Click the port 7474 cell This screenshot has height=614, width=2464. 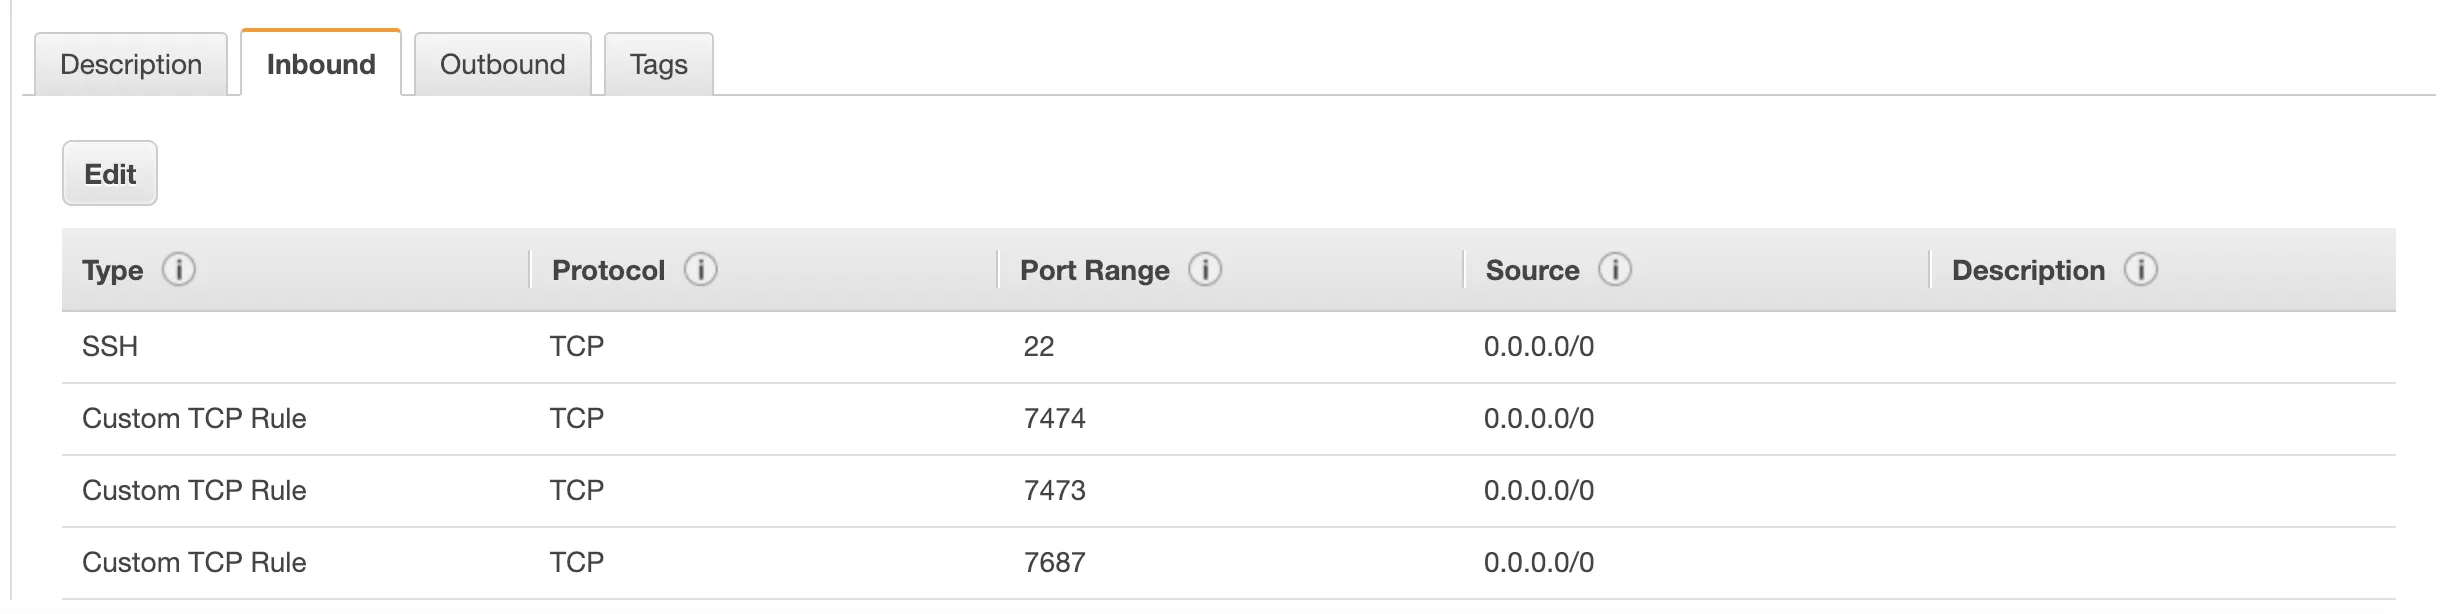click(1054, 419)
